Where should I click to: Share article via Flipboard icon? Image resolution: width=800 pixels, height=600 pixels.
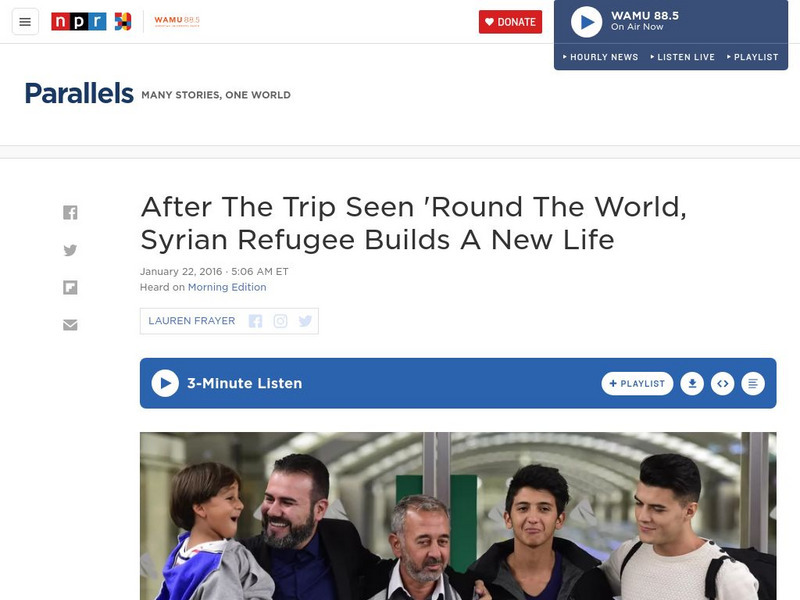pos(70,288)
